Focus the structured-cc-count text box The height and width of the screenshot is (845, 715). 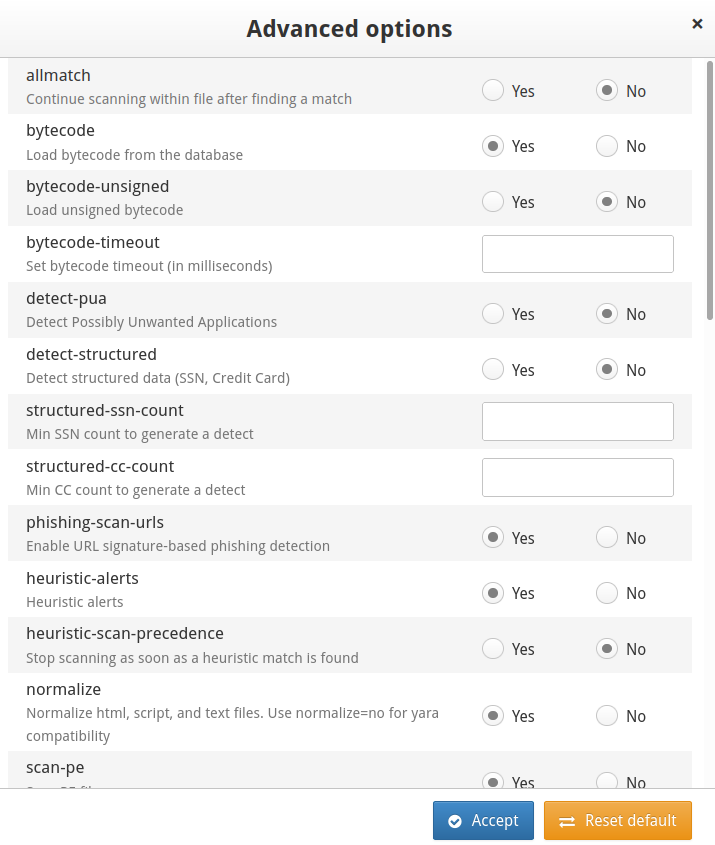[577, 478]
